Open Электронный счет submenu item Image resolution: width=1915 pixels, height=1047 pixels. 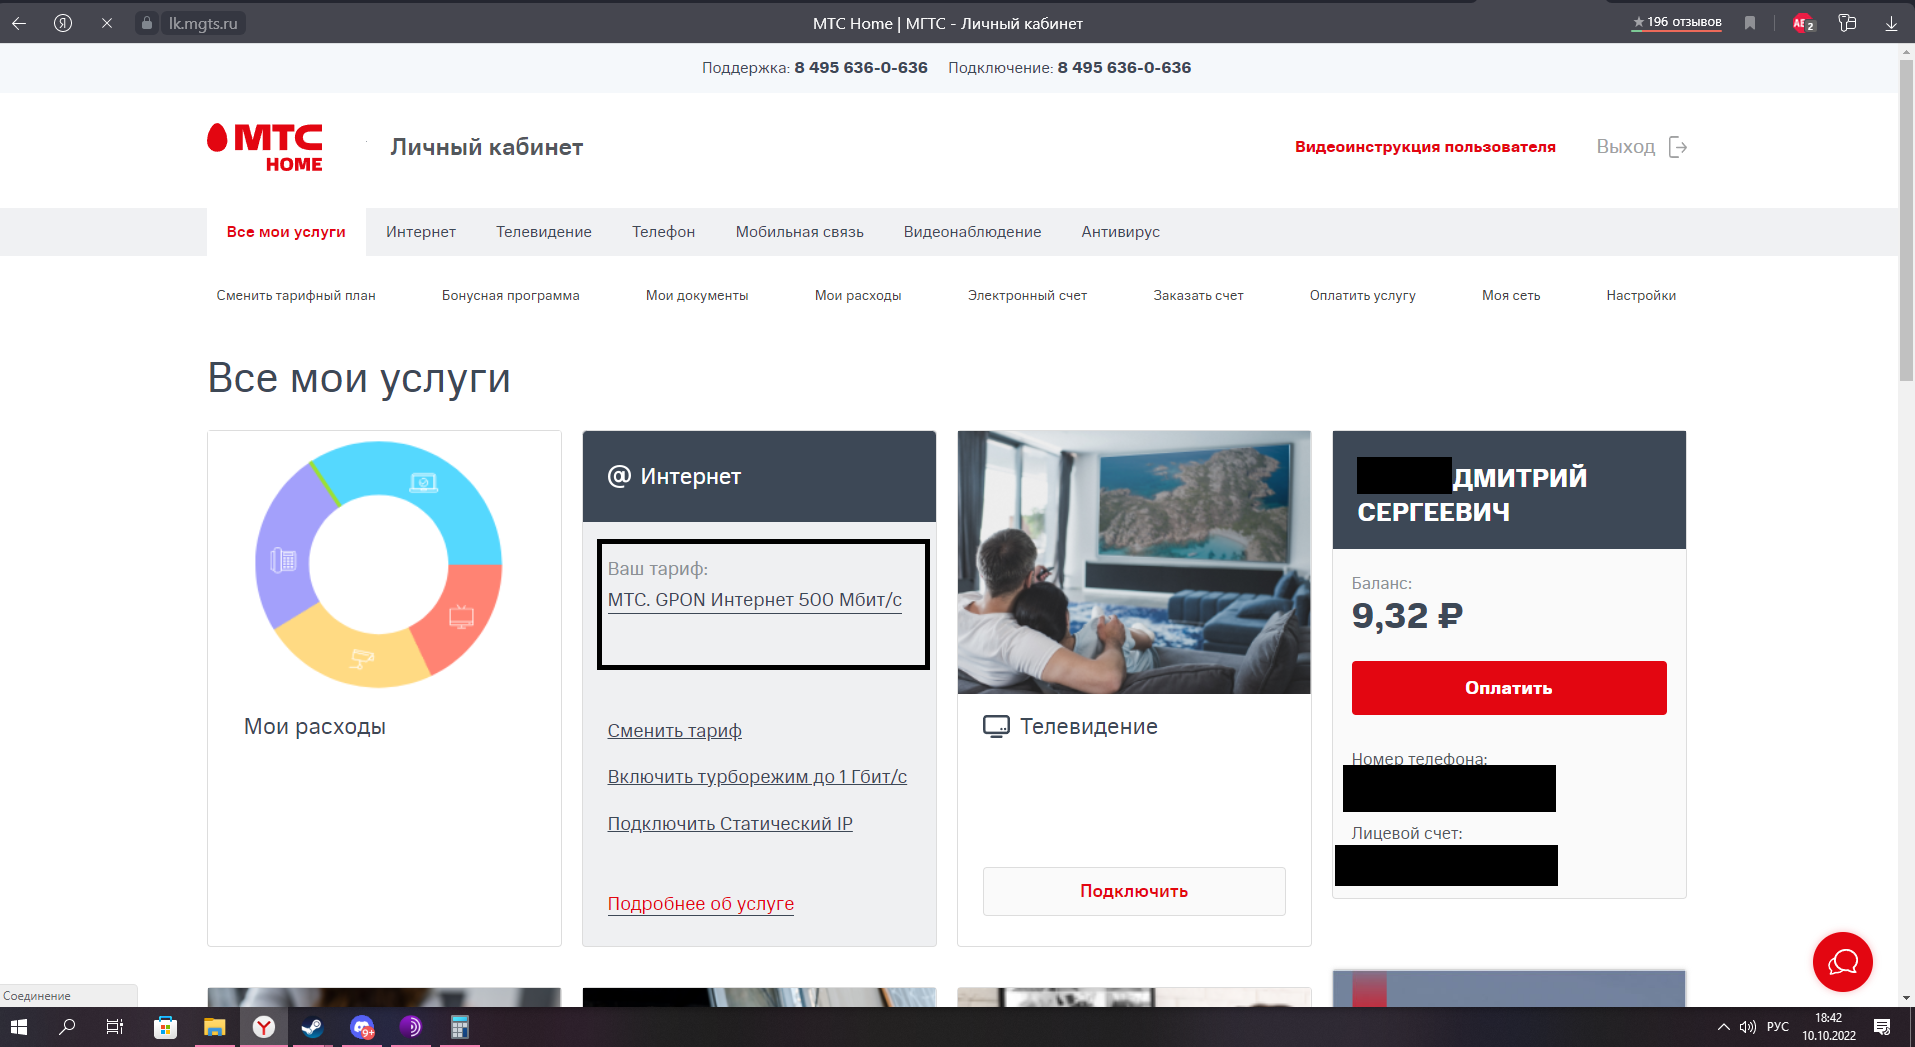(x=1027, y=295)
